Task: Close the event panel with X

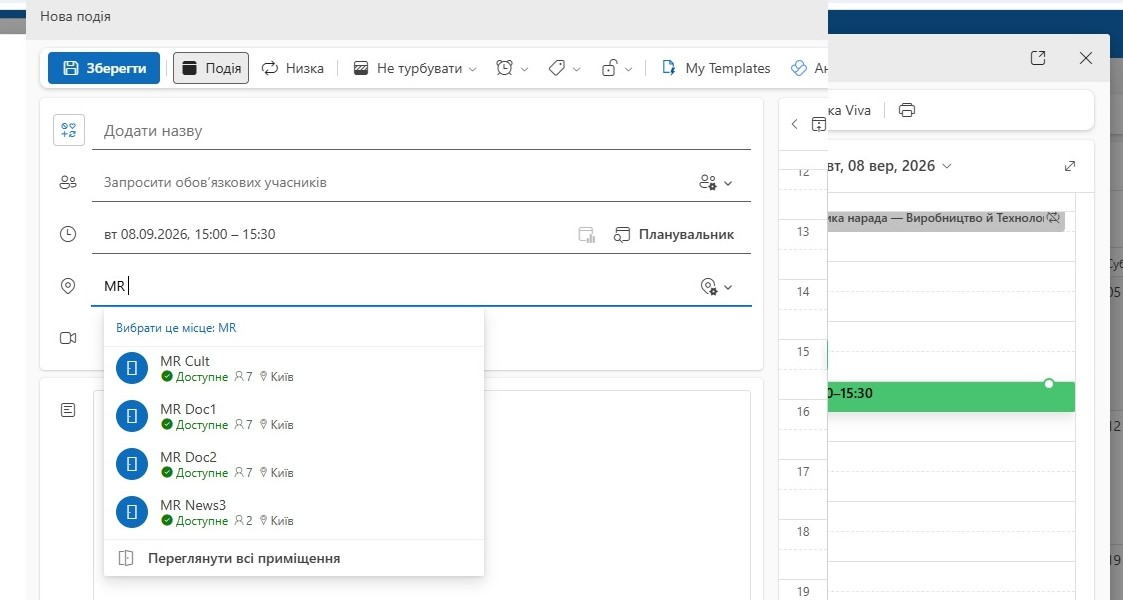Action: pos(1086,58)
